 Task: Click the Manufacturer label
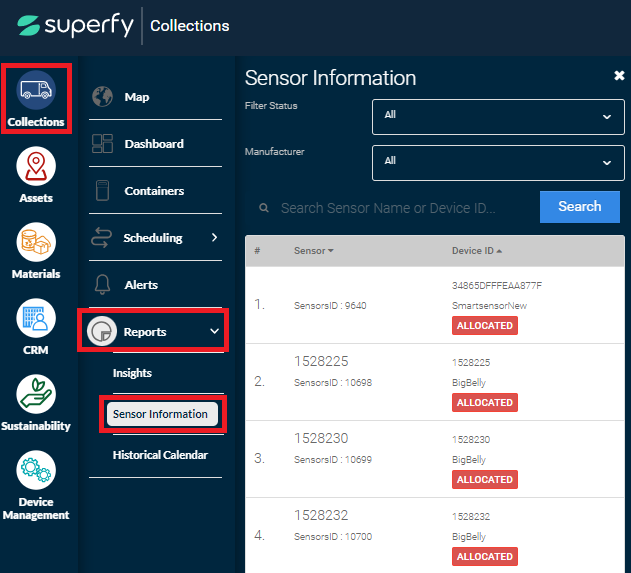click(274, 152)
